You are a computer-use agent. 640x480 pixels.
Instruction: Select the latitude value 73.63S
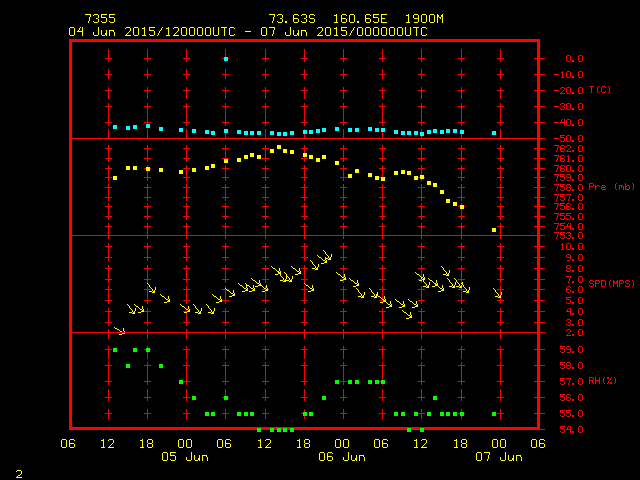292,19
